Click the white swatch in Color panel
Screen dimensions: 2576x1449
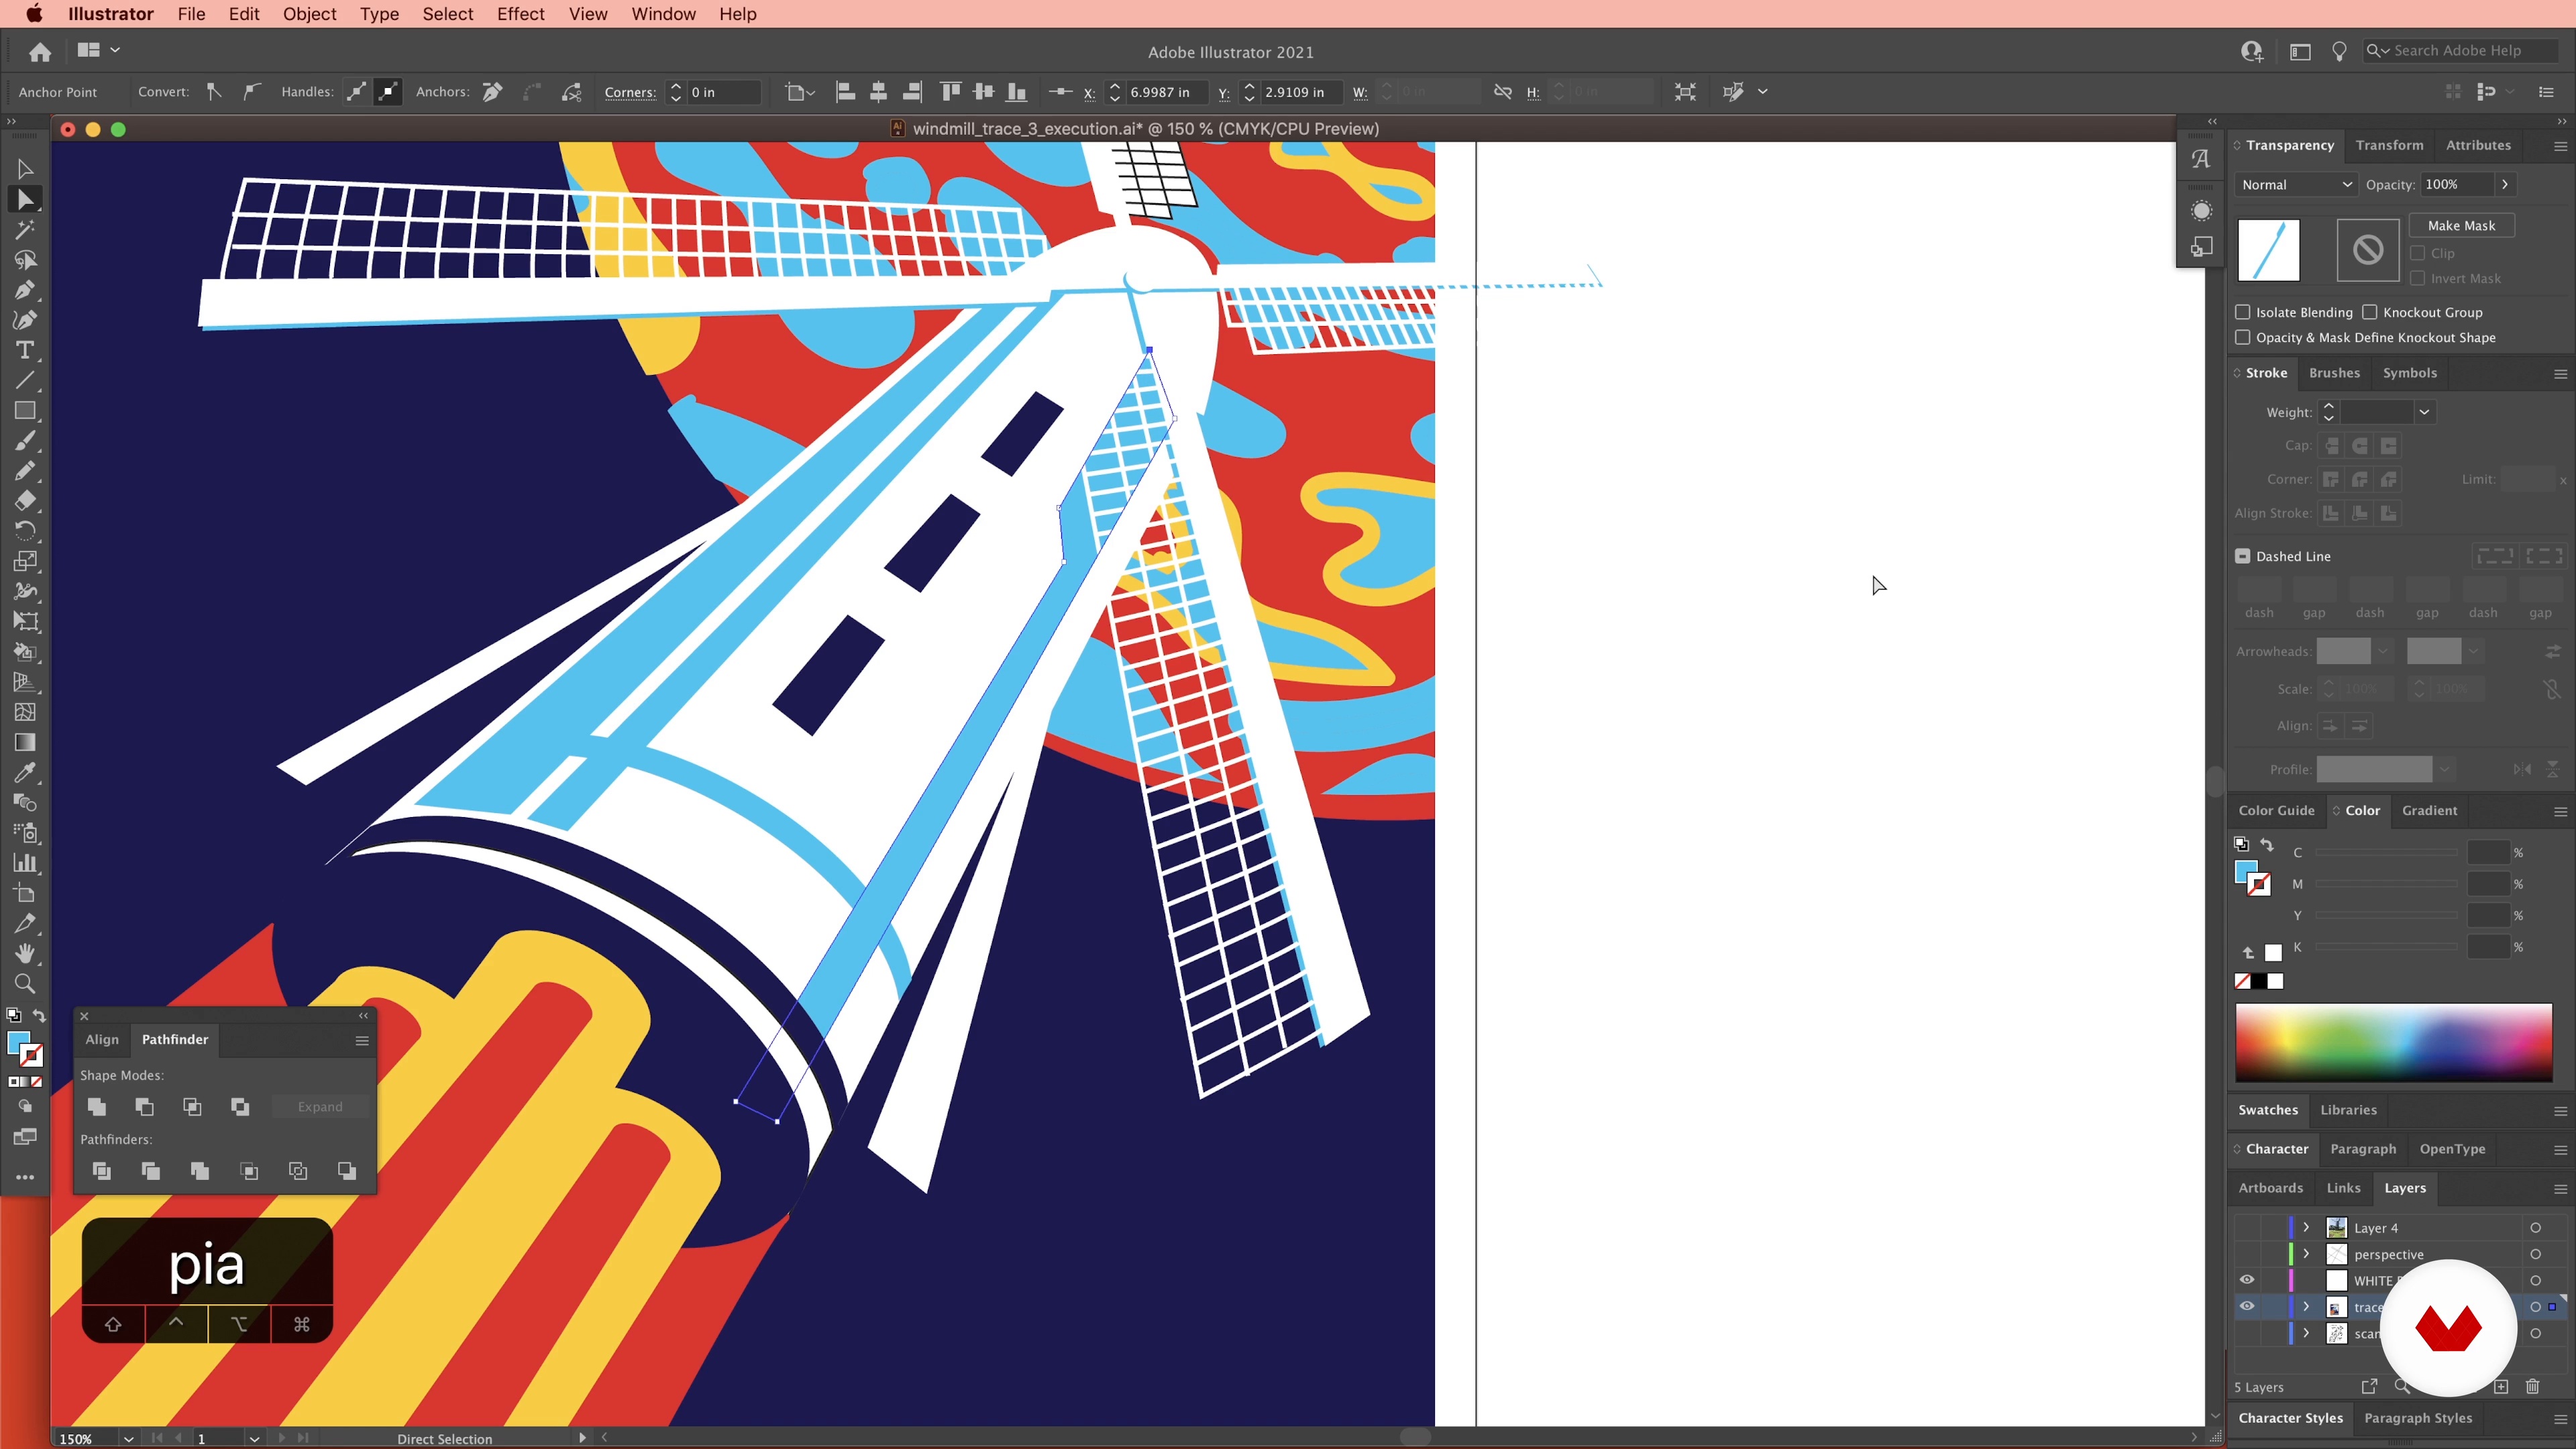click(2275, 981)
